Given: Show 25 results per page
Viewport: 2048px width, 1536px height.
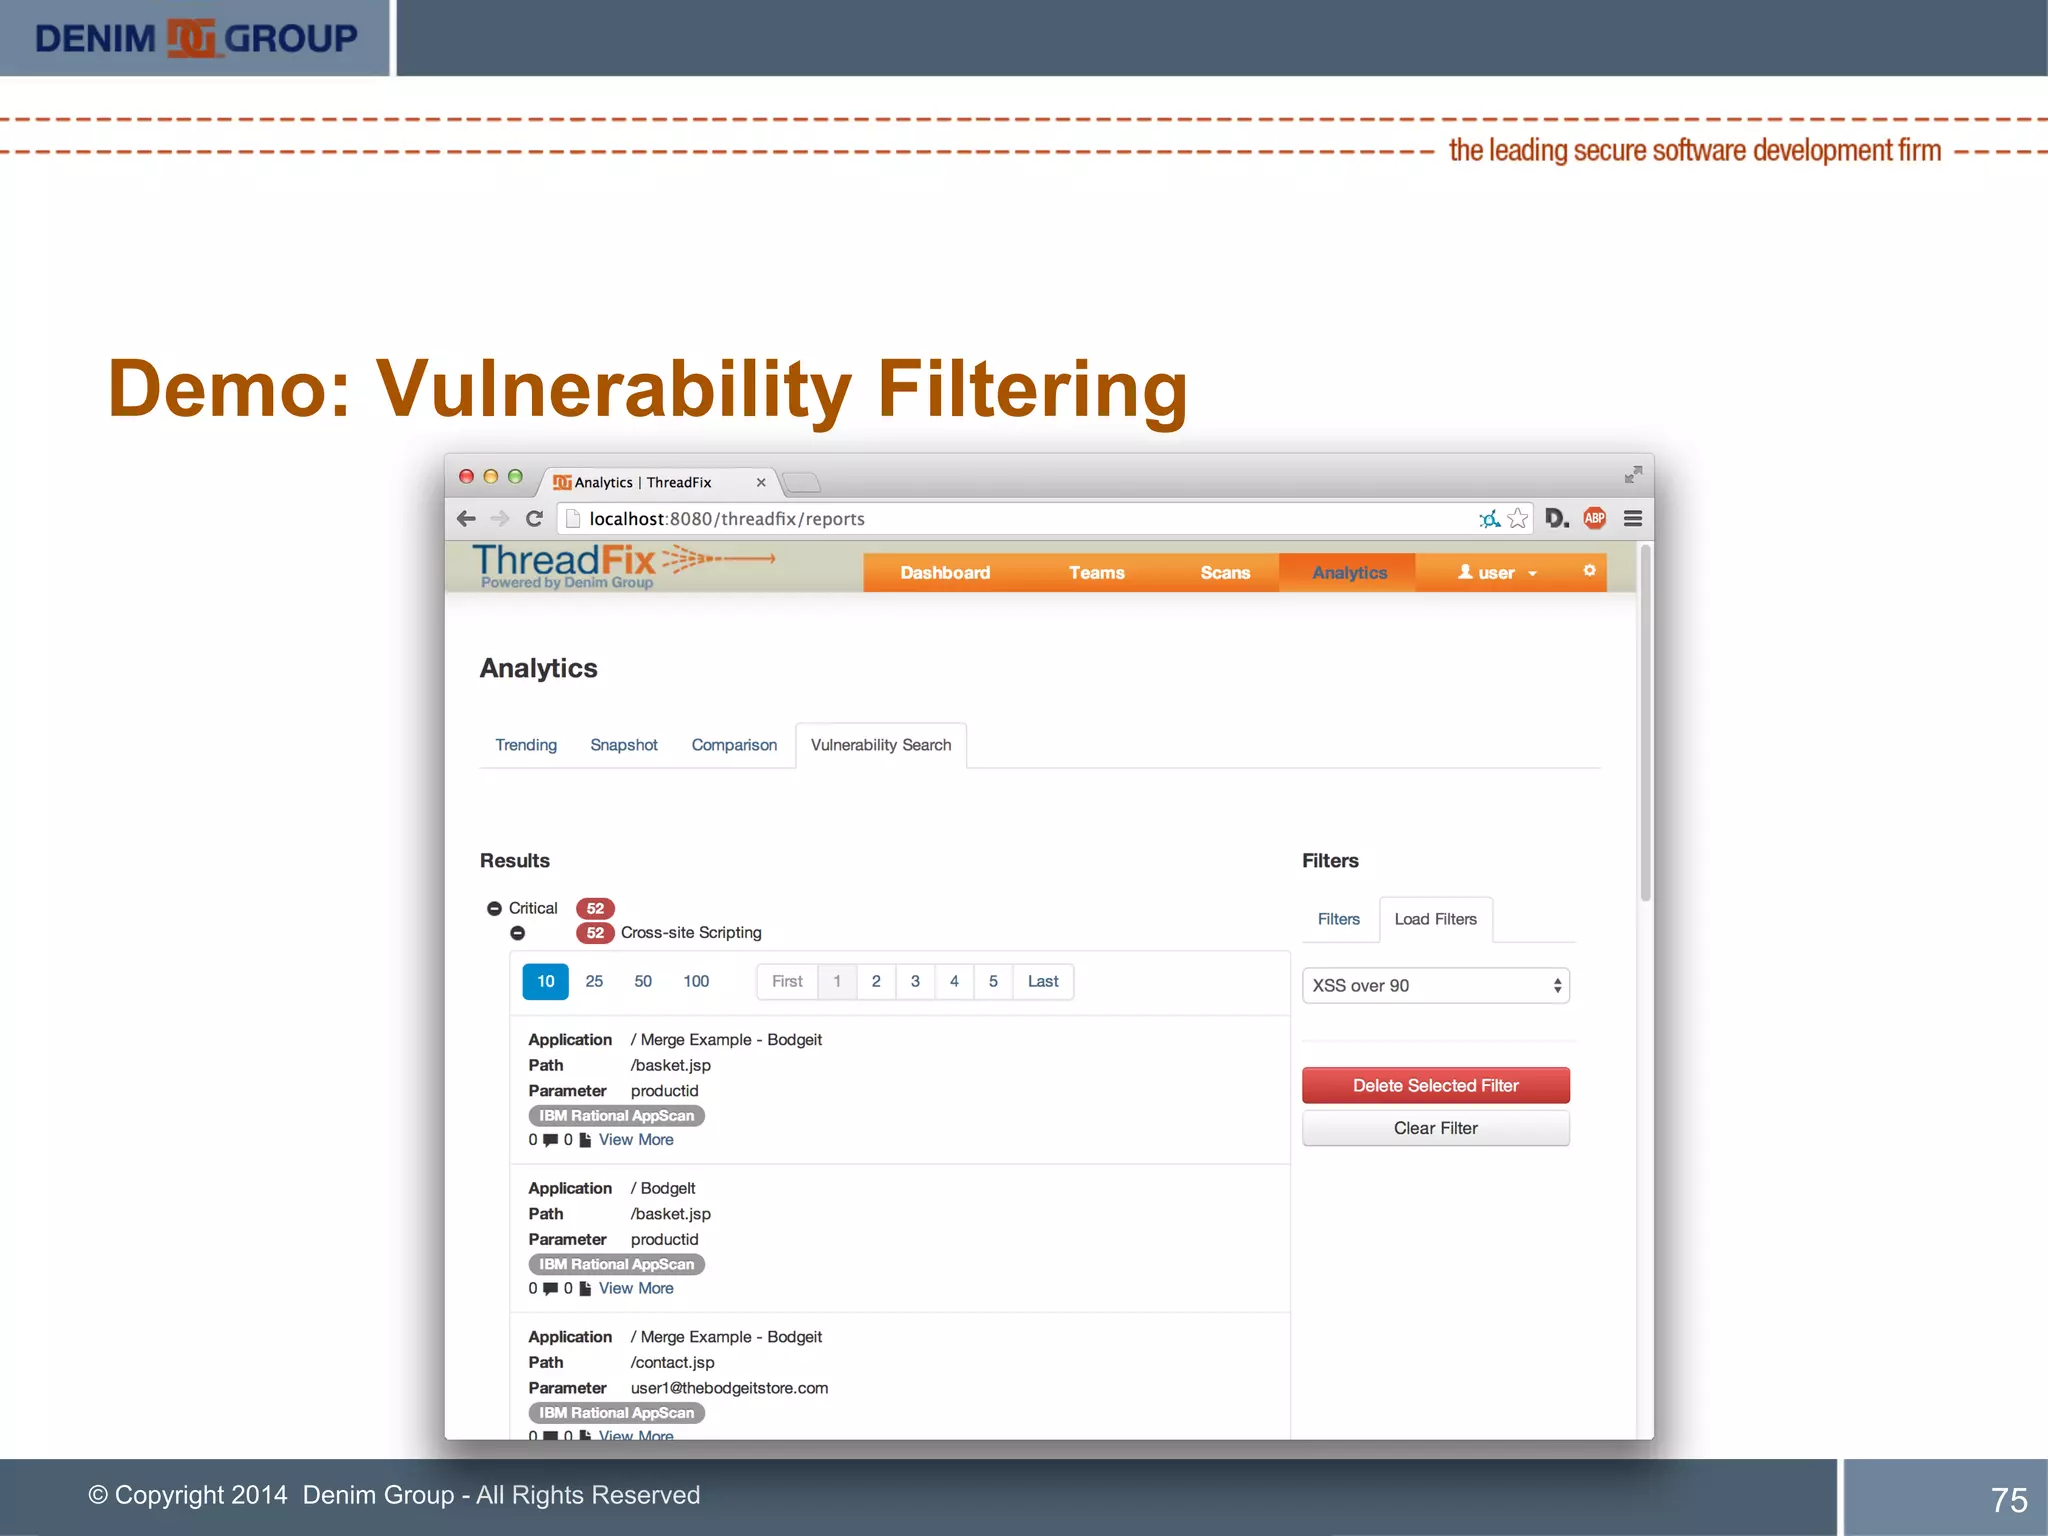Looking at the screenshot, I should point(594,981).
